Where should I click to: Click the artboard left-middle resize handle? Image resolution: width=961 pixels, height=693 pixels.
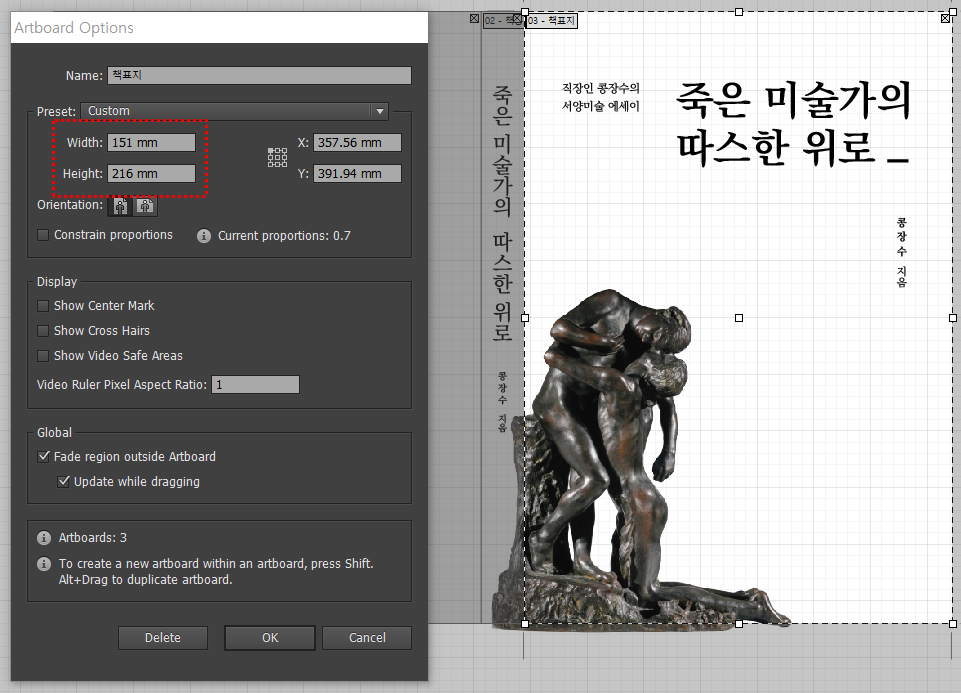(525, 318)
